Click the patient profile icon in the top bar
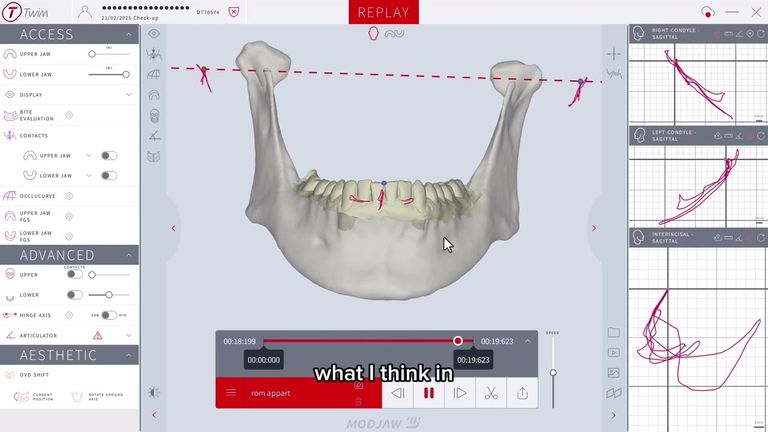Image resolution: width=768 pixels, height=432 pixels. click(85, 12)
